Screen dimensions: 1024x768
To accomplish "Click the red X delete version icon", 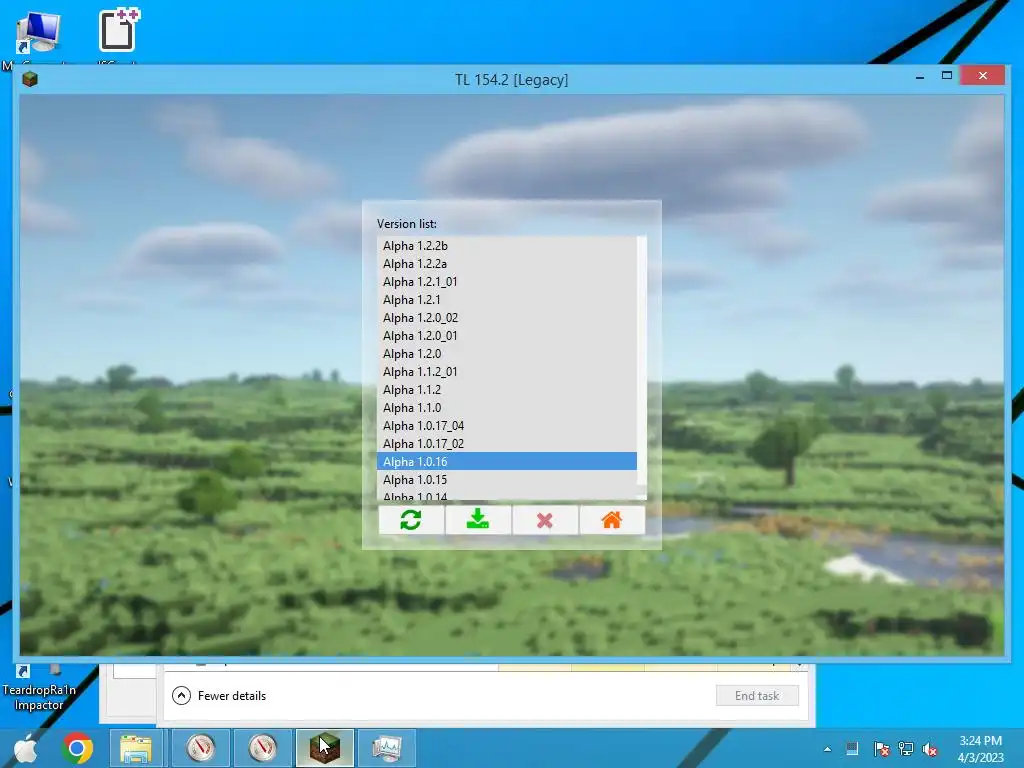I will [545, 520].
